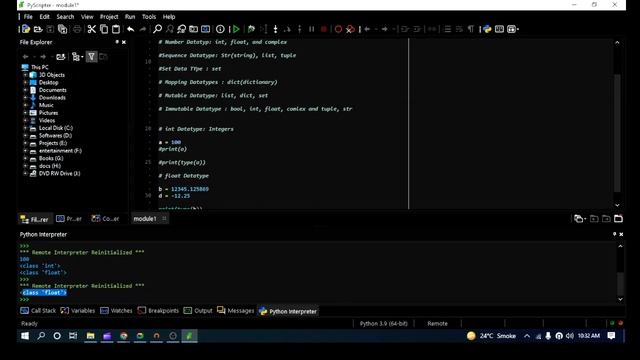Pin the Python Interpreter panel

coord(614,234)
